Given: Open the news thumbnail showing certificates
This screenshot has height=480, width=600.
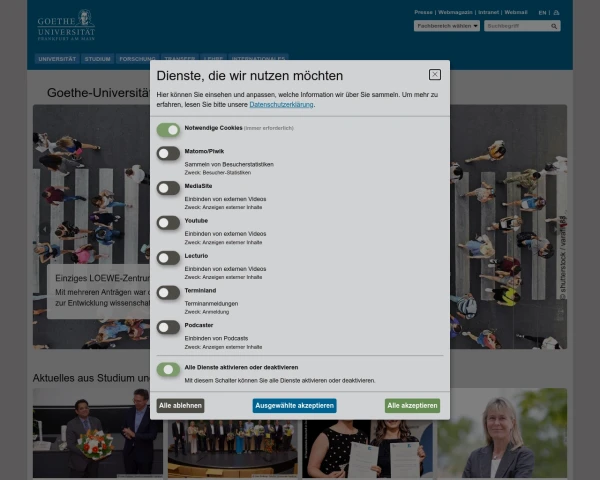Looking at the screenshot, I should click(x=367, y=449).
